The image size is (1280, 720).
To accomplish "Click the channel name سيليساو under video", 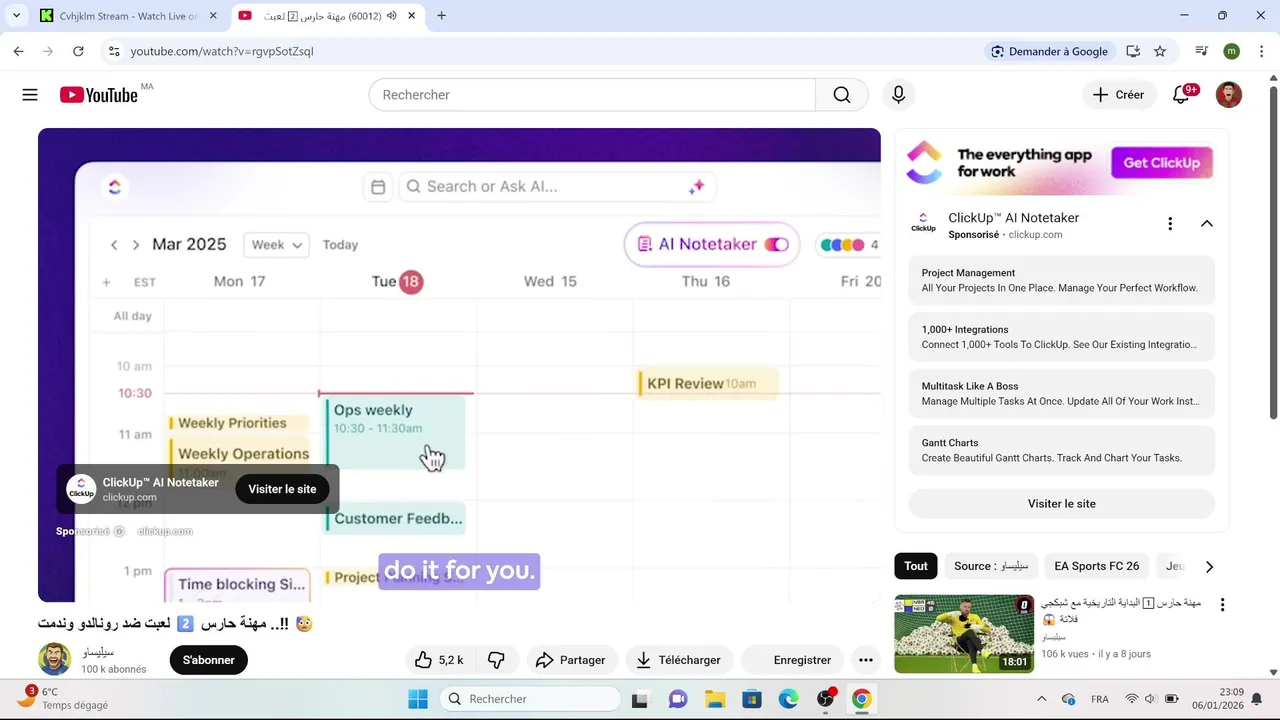I will click(x=98, y=652).
